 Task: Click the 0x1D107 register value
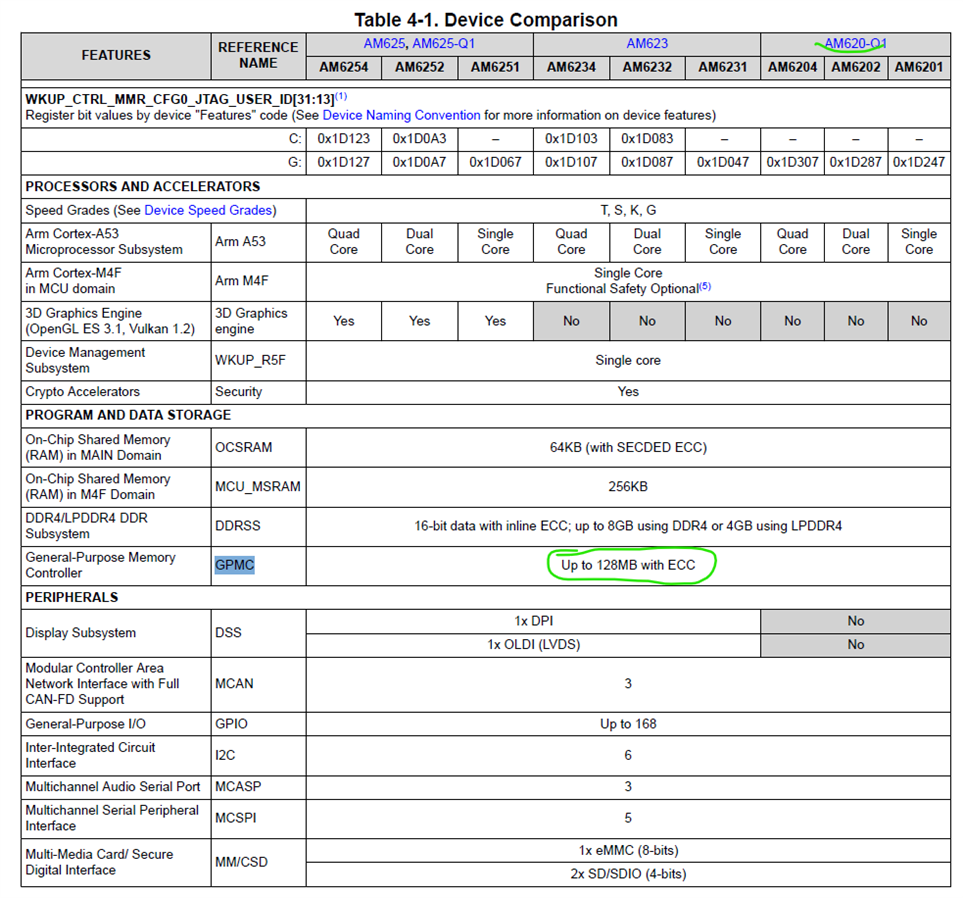click(x=571, y=162)
